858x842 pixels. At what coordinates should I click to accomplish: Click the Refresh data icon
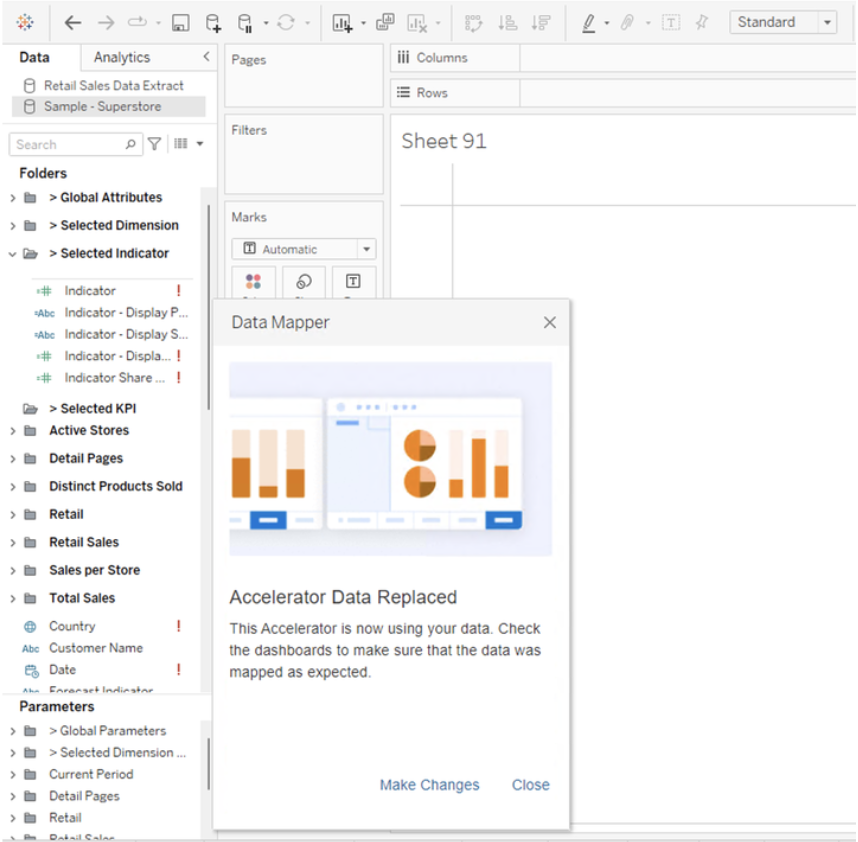[286, 22]
